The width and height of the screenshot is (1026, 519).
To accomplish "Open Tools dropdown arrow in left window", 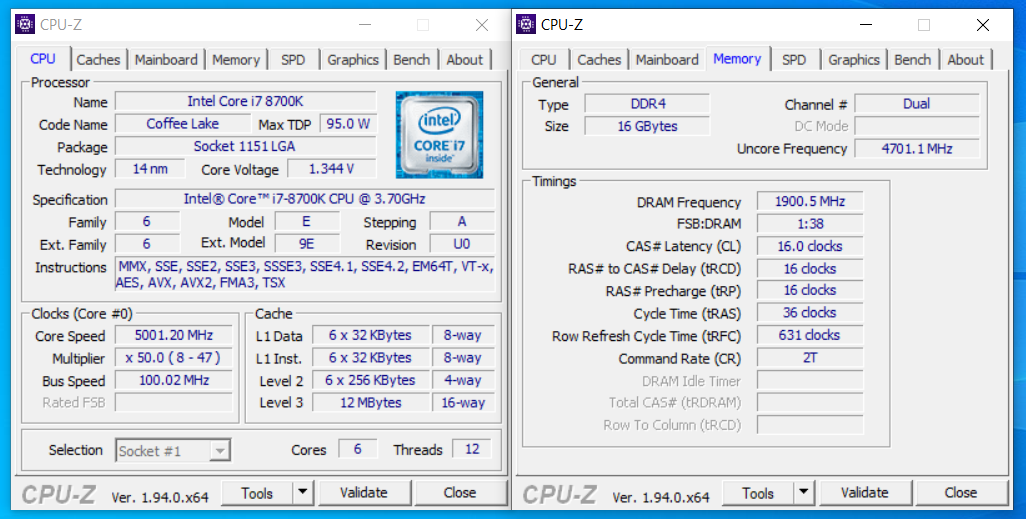I will click(302, 493).
